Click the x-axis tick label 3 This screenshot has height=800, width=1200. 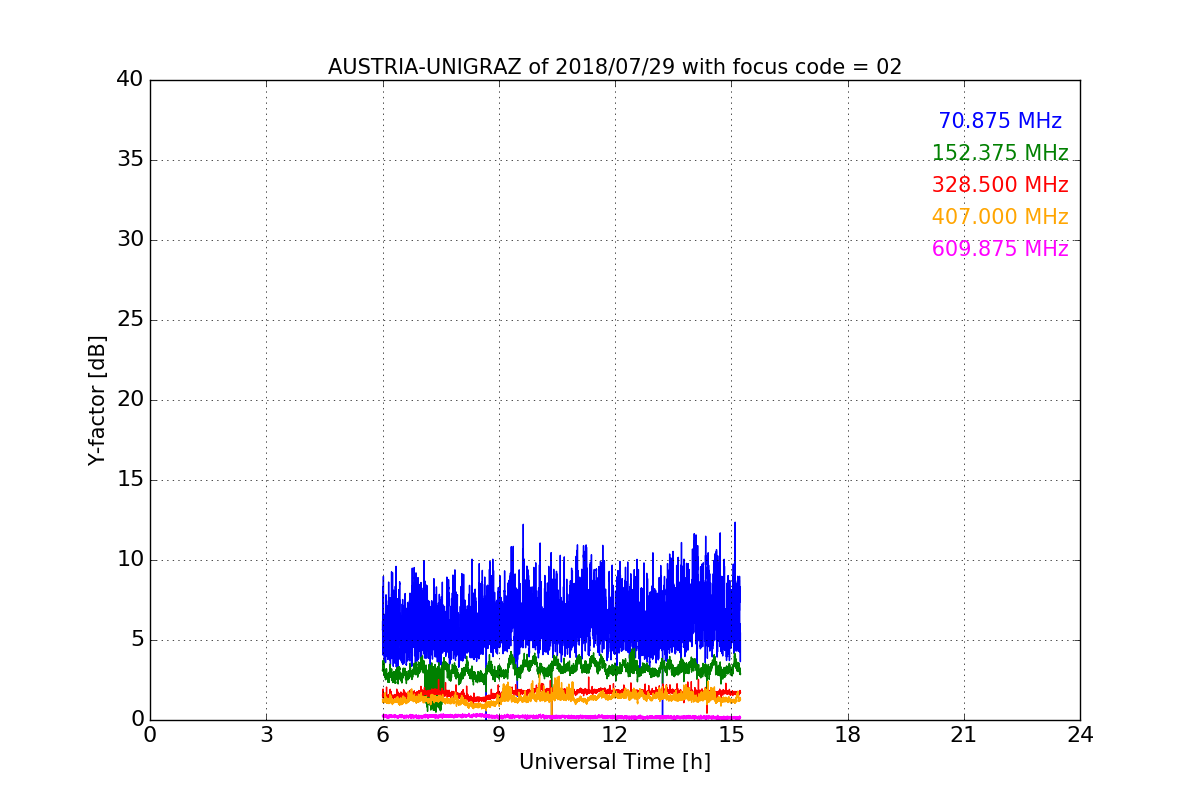pos(266,735)
